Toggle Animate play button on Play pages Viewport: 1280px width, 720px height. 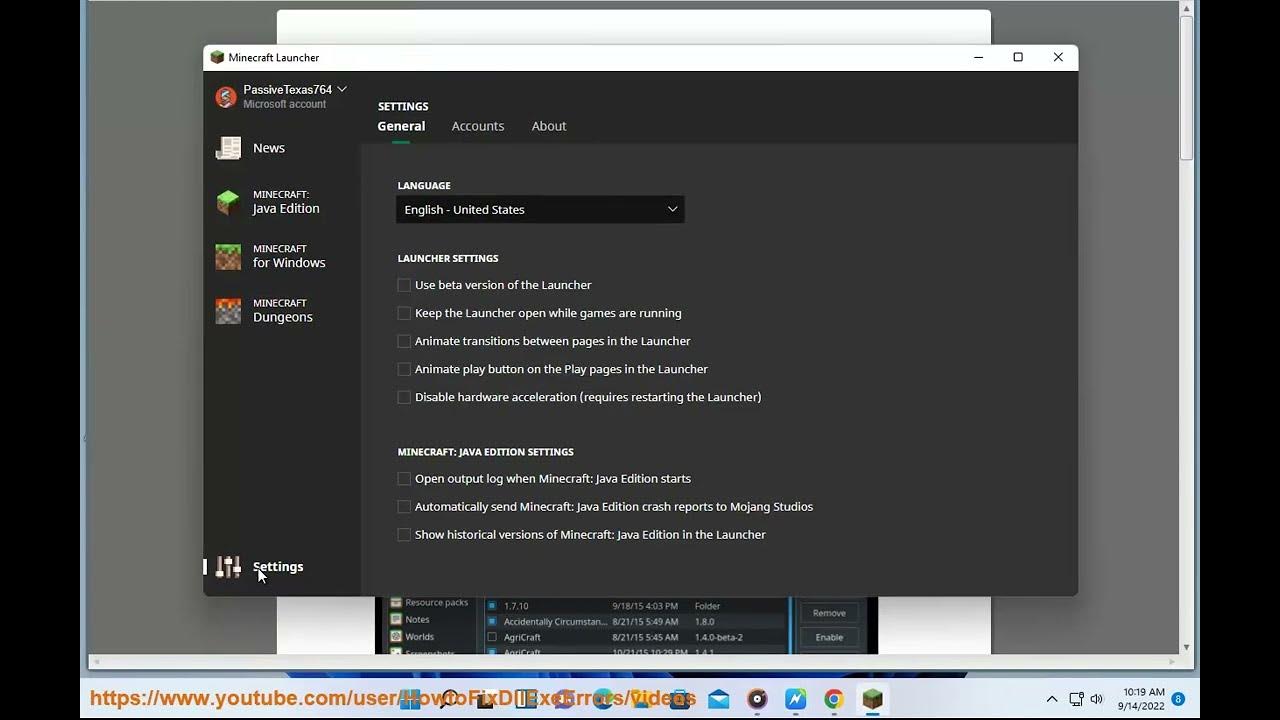tap(404, 369)
